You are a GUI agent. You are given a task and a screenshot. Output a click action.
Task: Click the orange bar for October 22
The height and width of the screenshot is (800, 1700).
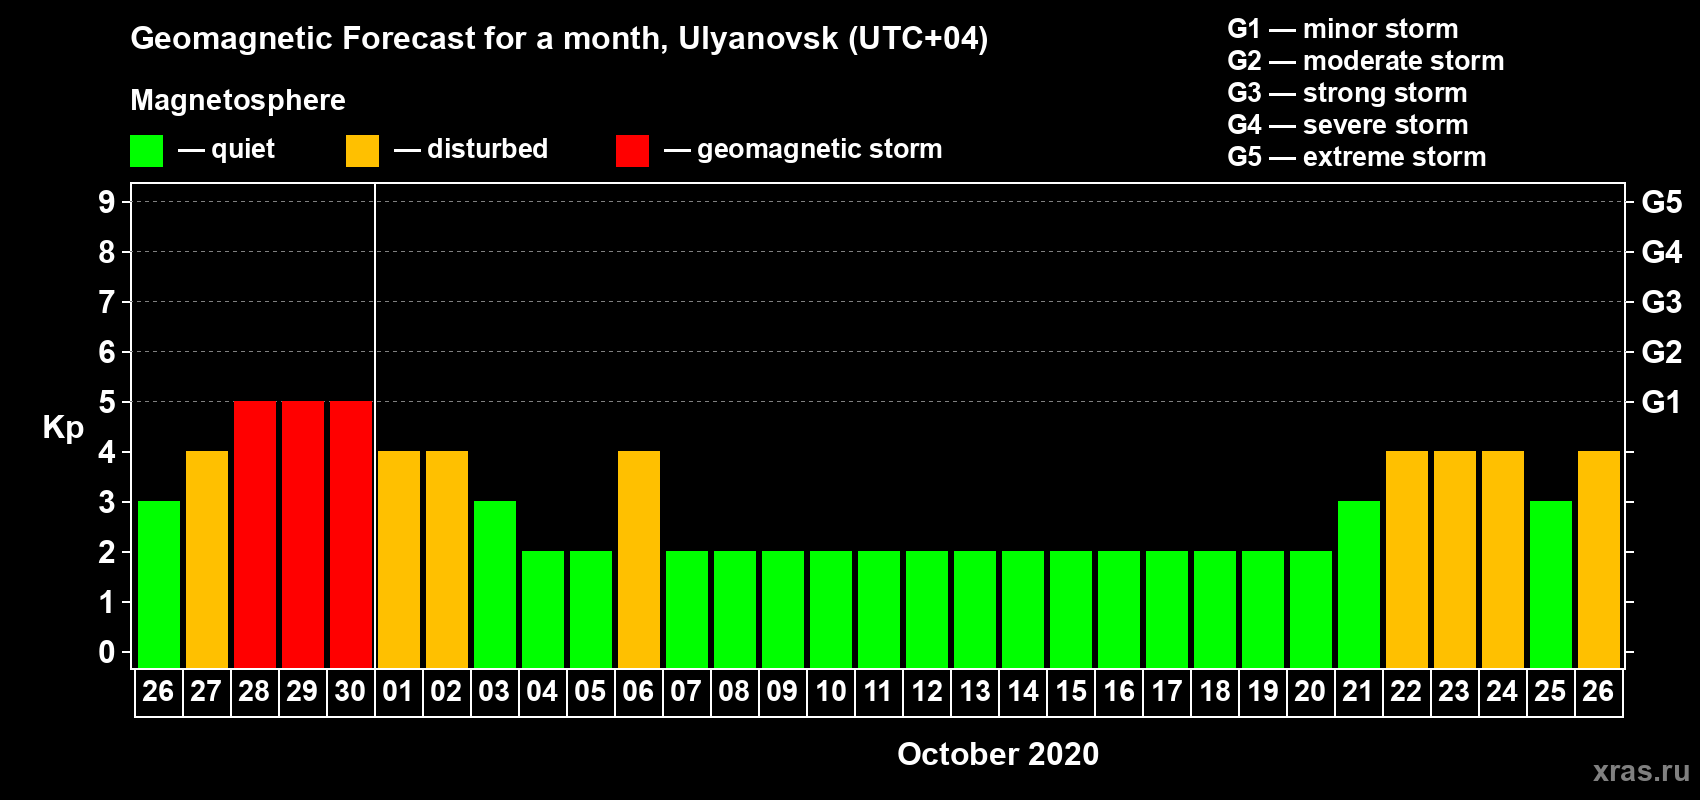[1407, 560]
